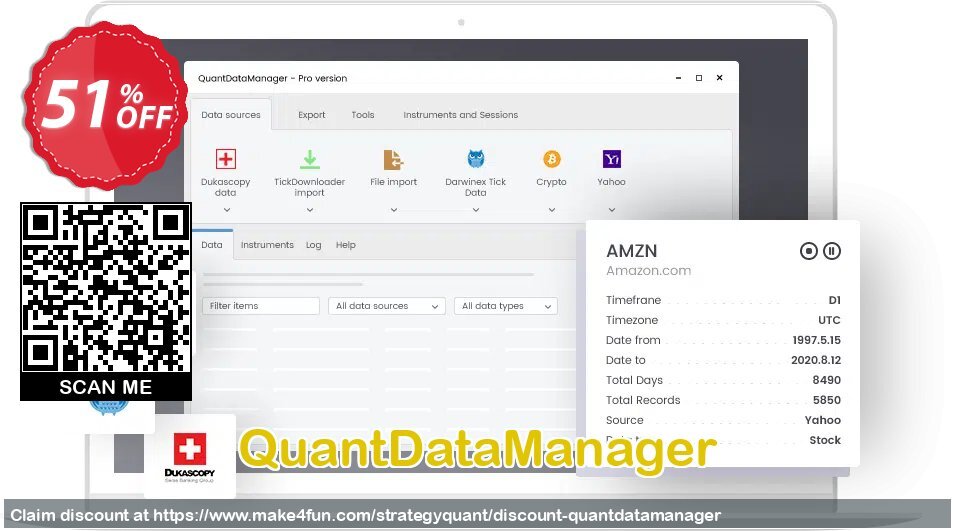Open the All data types dropdown

tap(506, 306)
